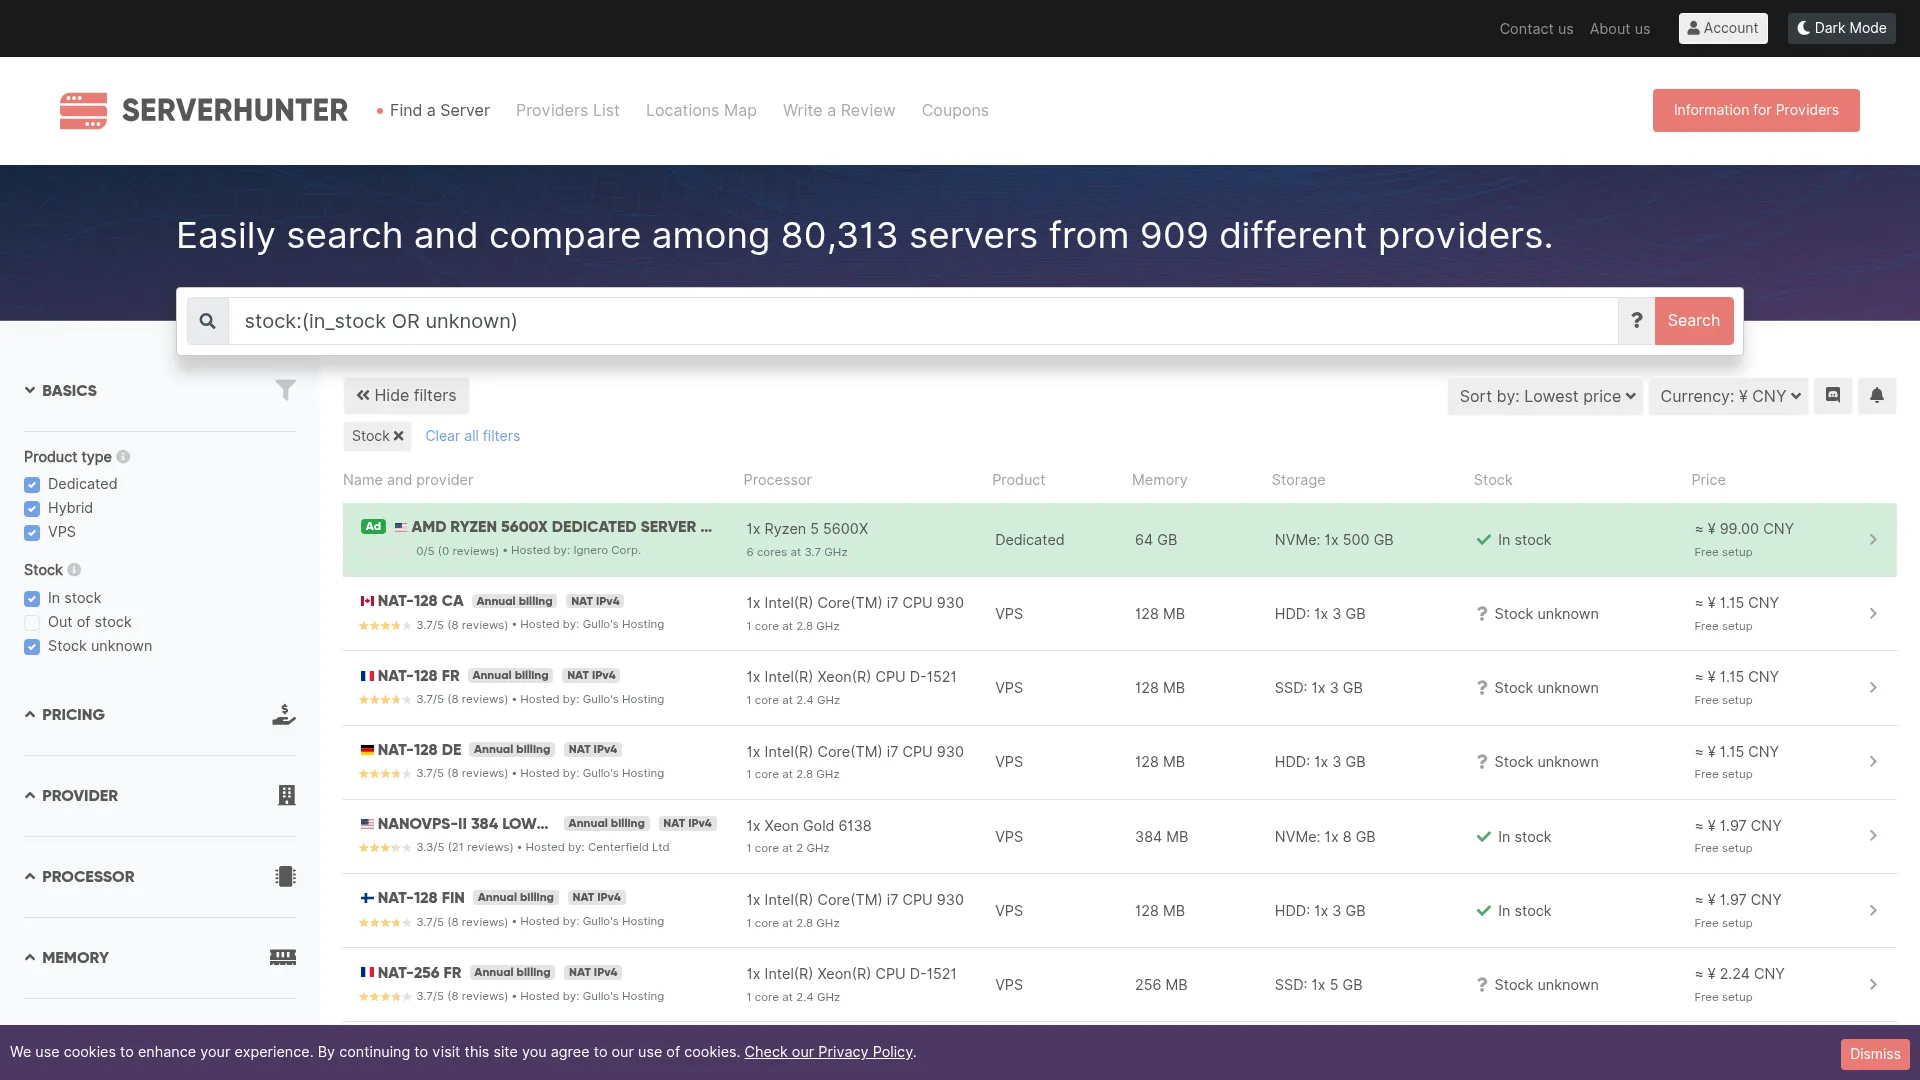Uncheck the Dedicated product type
Image resolution: width=1920 pixels, height=1080 pixels.
[x=32, y=485]
